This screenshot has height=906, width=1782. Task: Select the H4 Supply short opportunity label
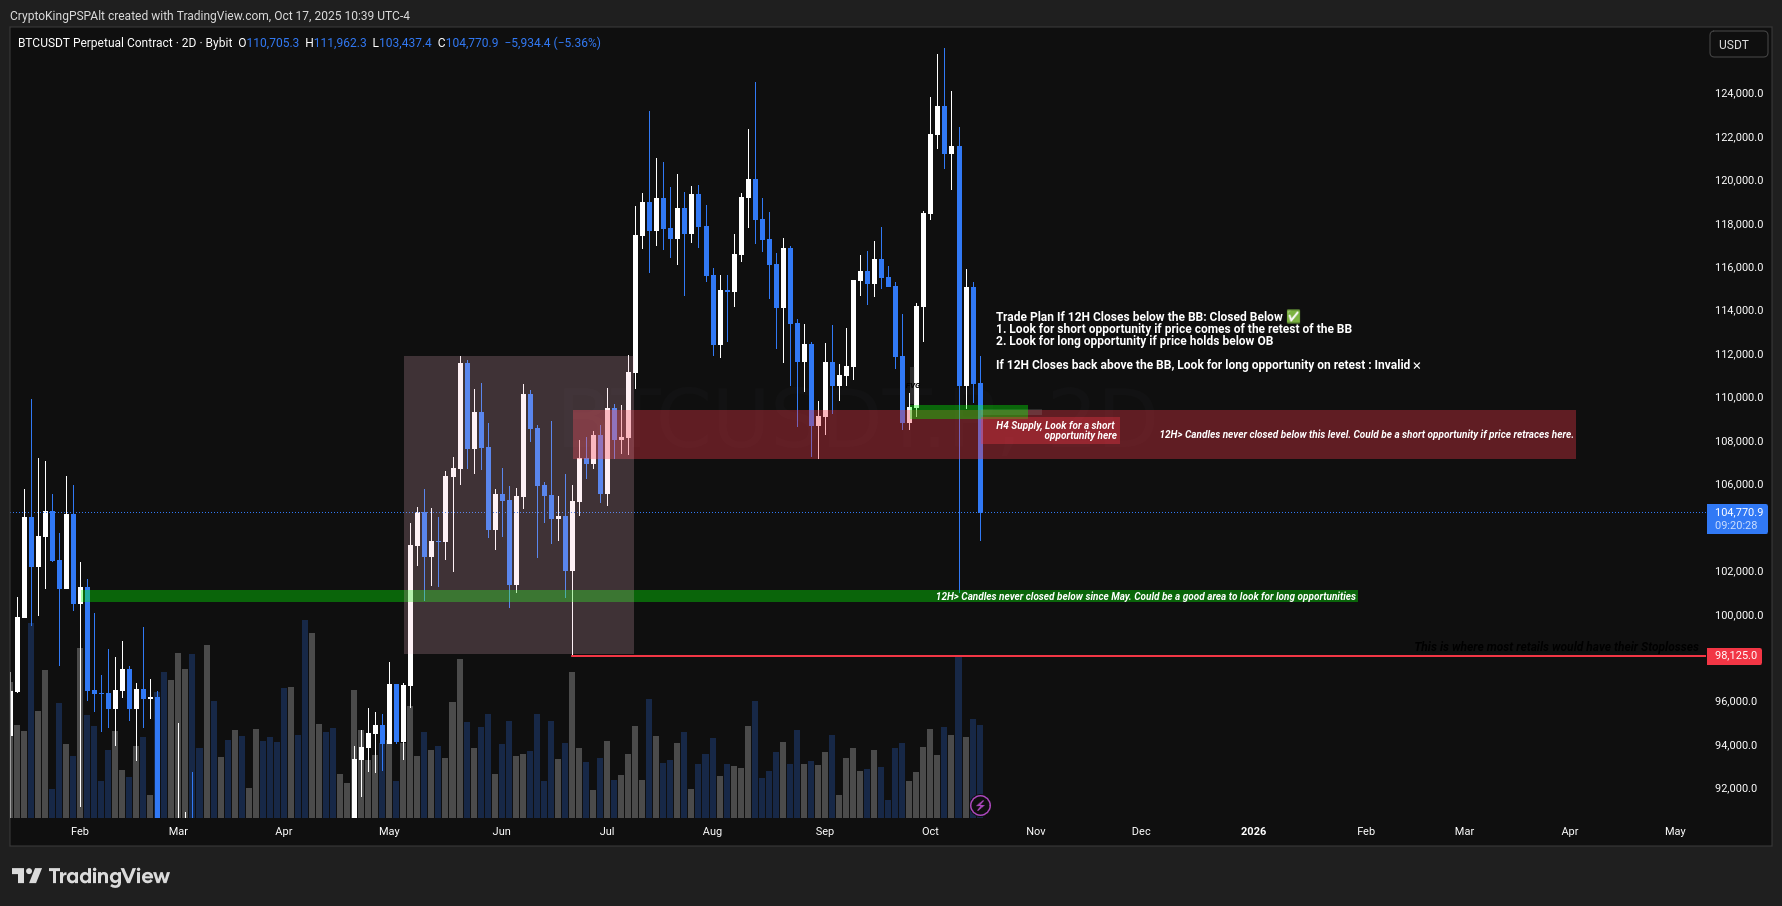coord(1056,430)
